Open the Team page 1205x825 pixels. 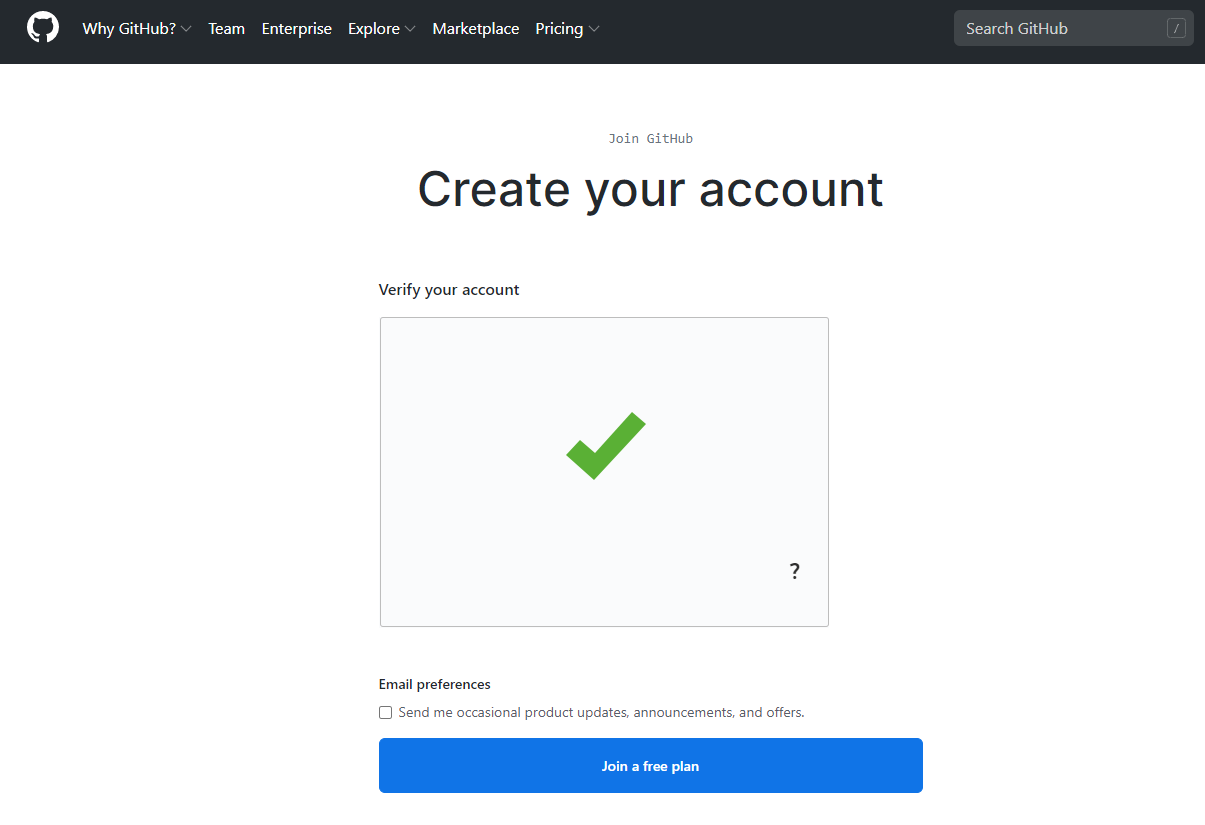[x=227, y=29]
